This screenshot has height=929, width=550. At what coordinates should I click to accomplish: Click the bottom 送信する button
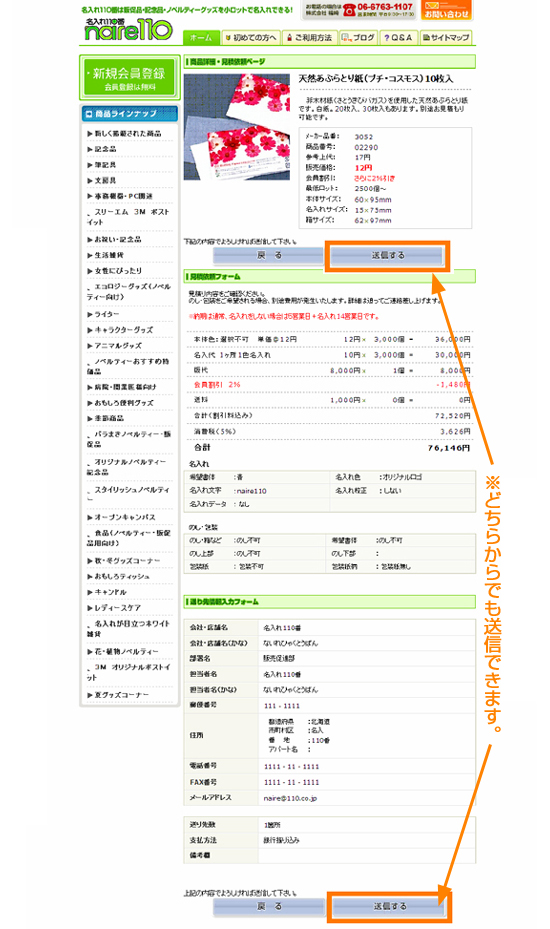(x=389, y=906)
